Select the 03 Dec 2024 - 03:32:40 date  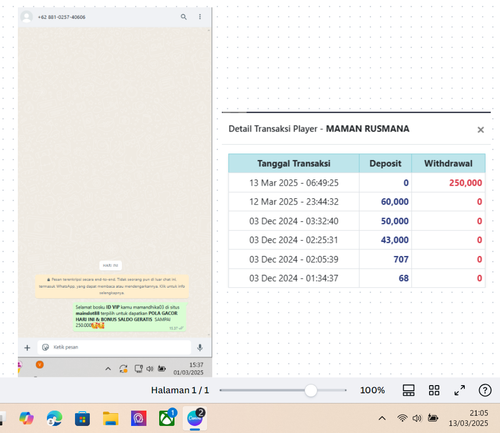294,221
